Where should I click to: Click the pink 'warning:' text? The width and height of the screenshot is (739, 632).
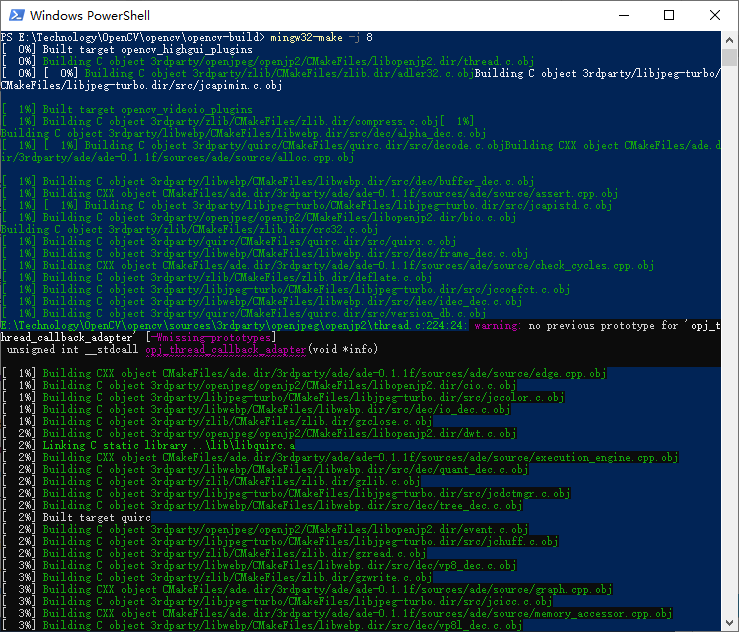[497, 326]
